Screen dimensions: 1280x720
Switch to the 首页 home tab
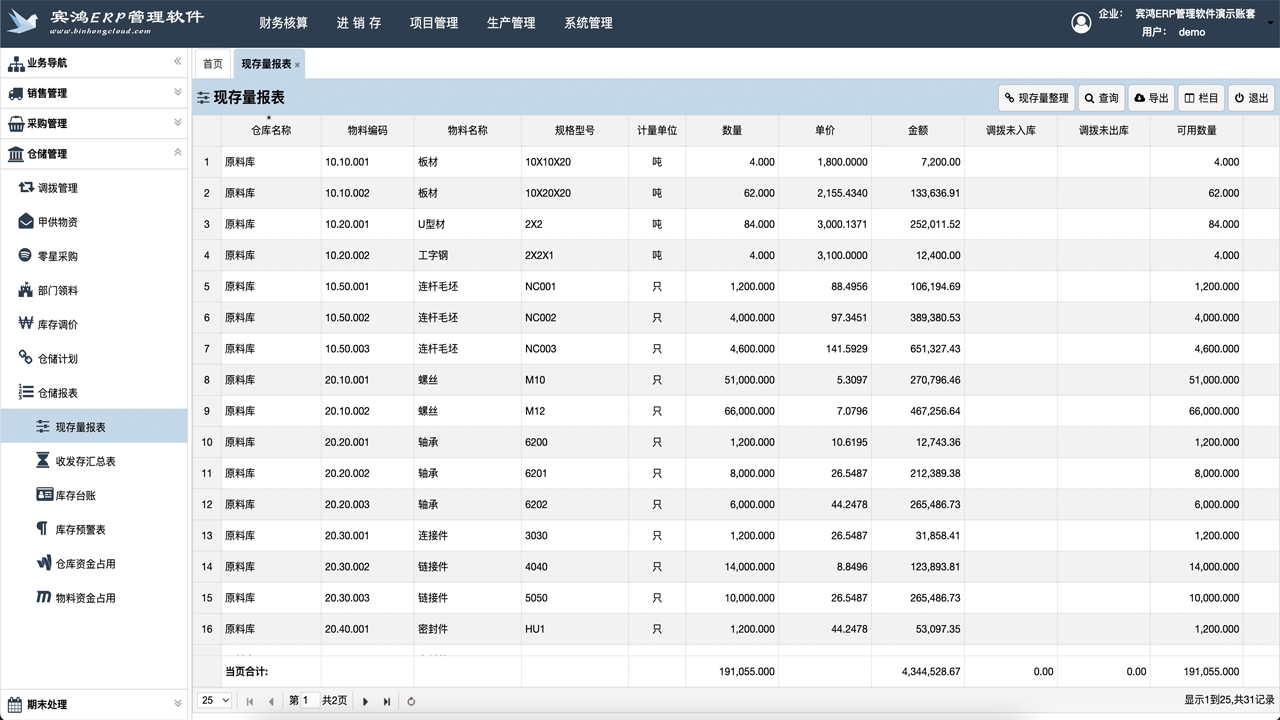pos(212,62)
